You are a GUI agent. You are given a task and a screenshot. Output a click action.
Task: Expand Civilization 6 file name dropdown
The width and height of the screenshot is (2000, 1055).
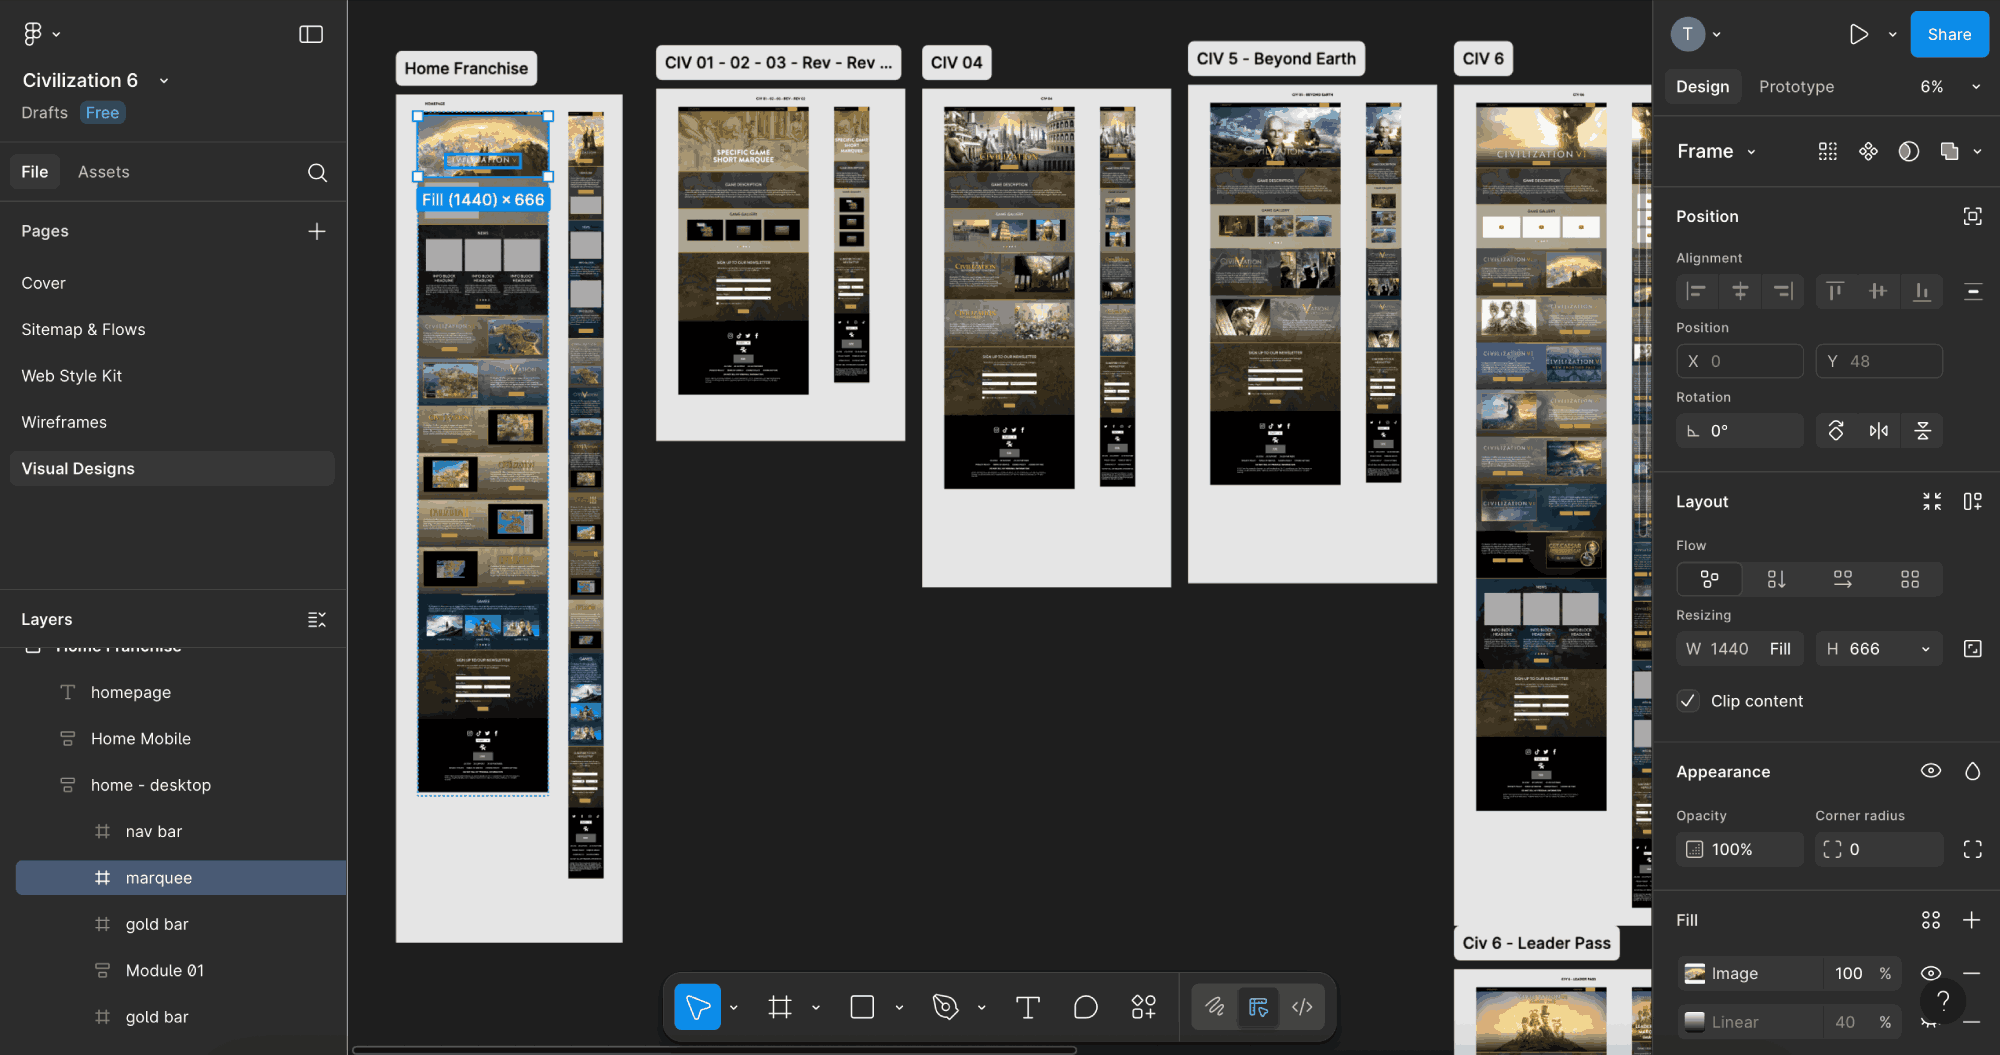tap(164, 81)
